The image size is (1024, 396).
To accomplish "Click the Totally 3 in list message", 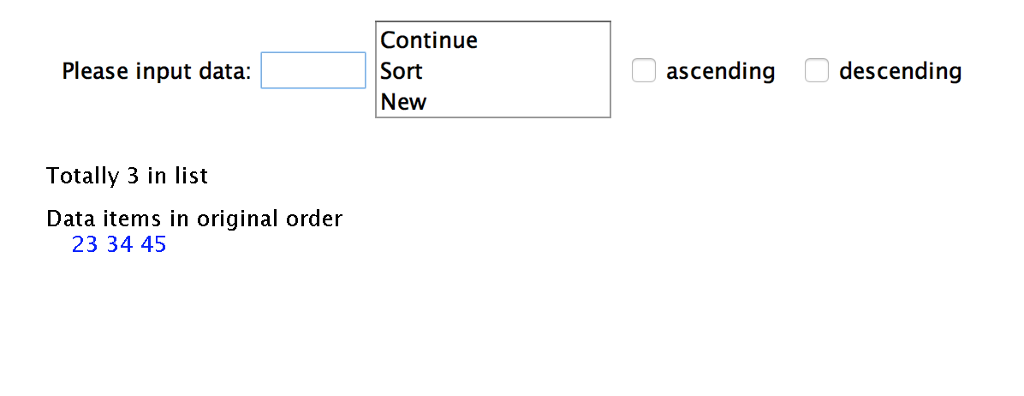I will (127, 175).
